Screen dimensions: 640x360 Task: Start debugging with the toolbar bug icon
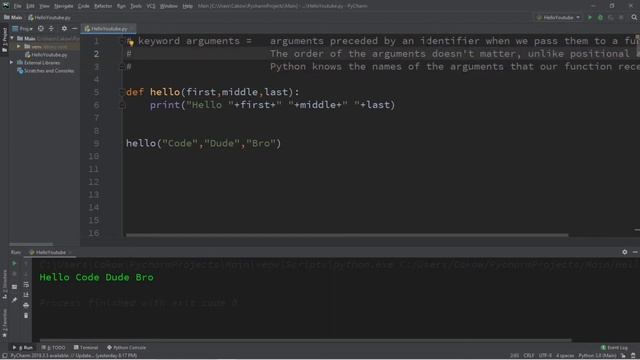coord(600,18)
